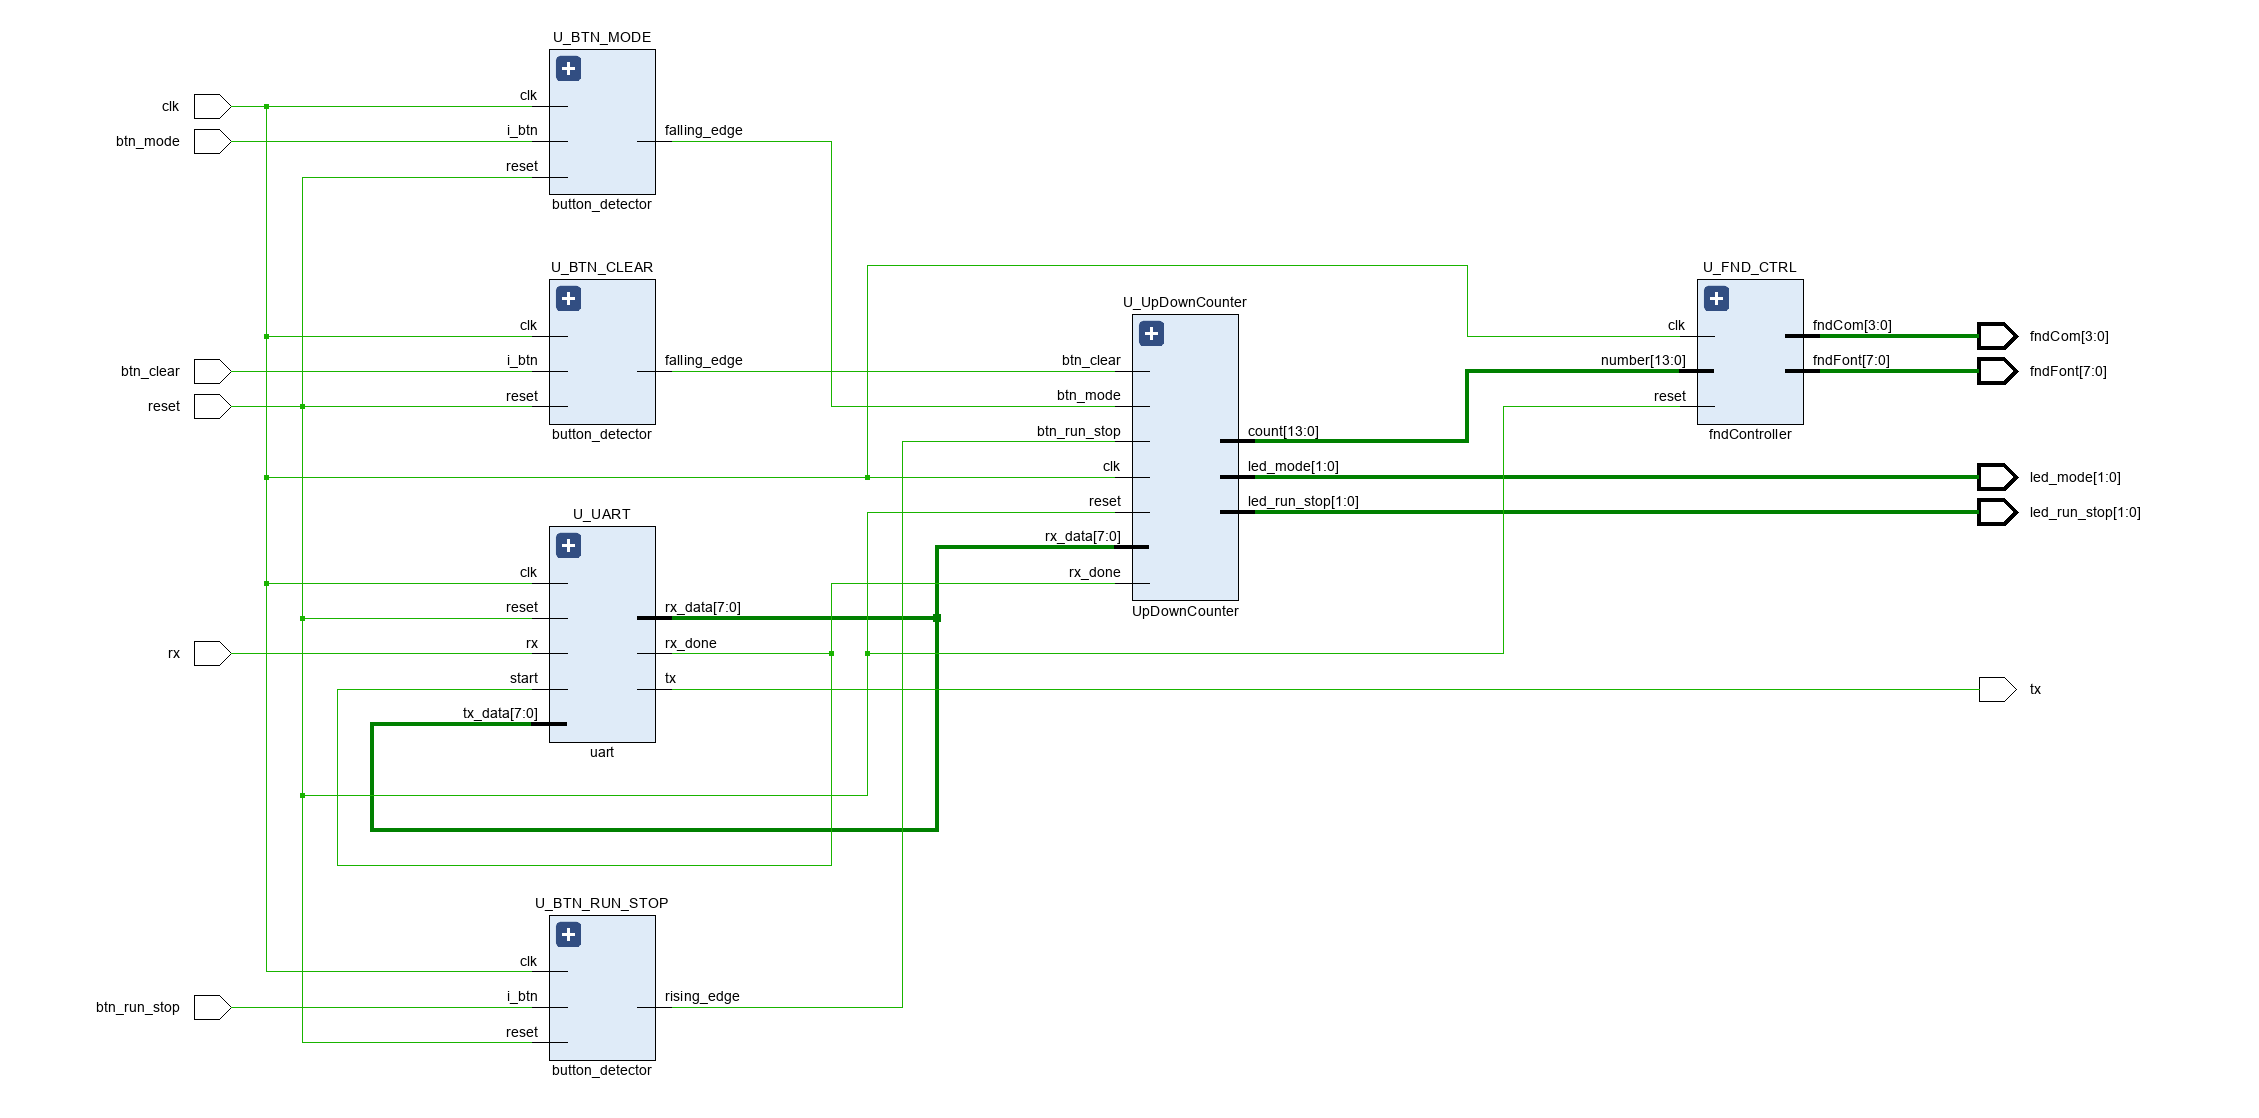
Task: Select the btn_run_stop input port symbol
Action: [x=212, y=1007]
